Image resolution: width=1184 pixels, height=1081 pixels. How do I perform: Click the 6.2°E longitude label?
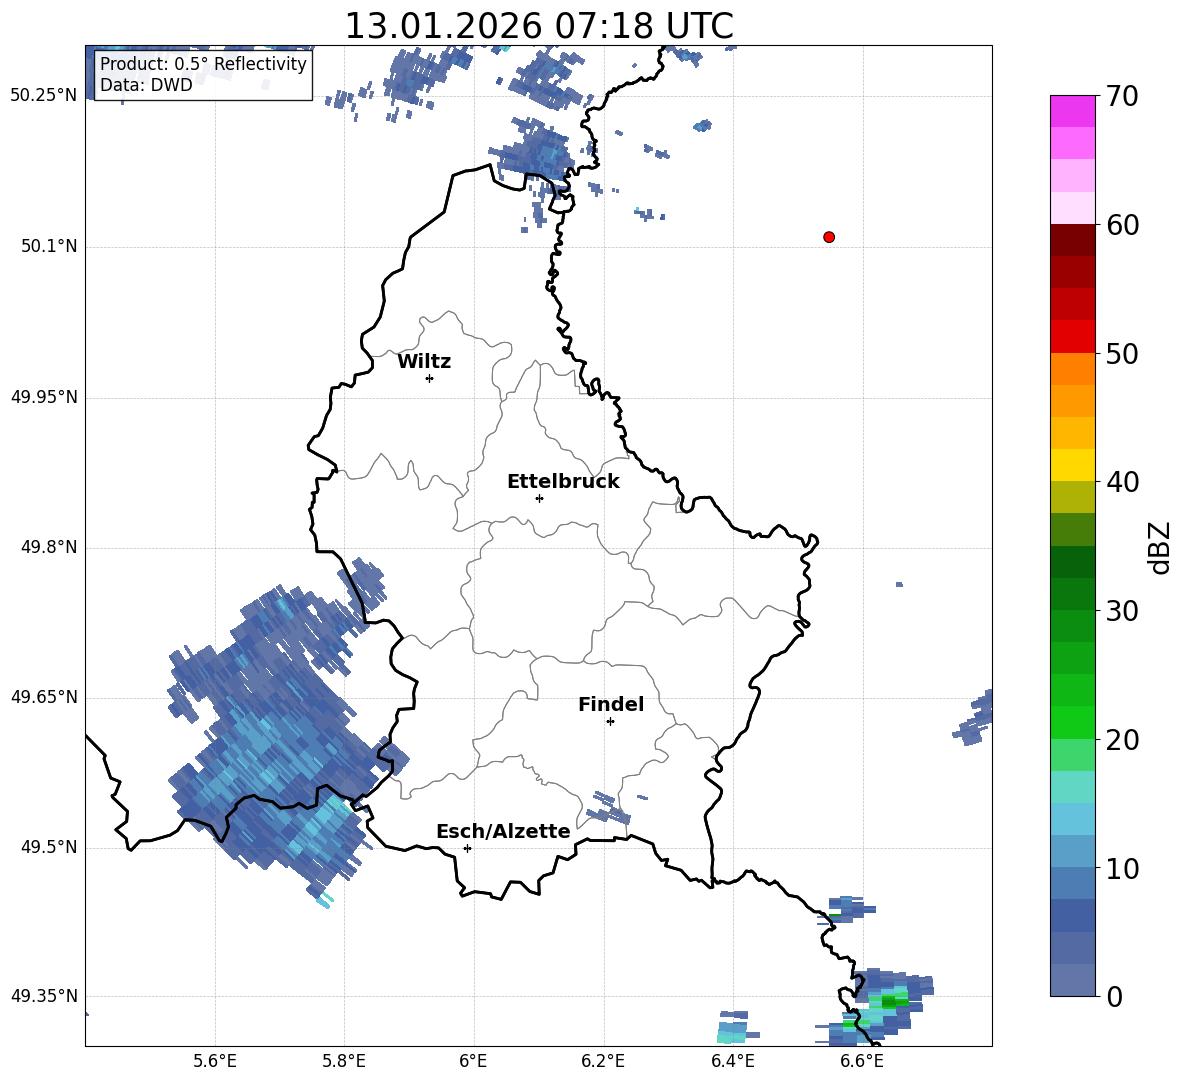click(603, 1061)
